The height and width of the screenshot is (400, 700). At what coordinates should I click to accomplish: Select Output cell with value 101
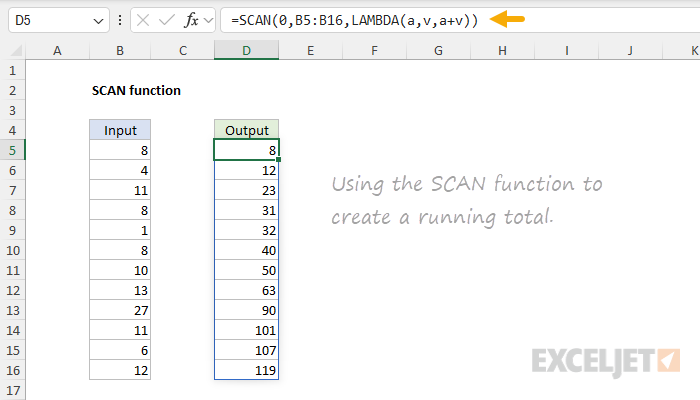pyautogui.click(x=246, y=330)
